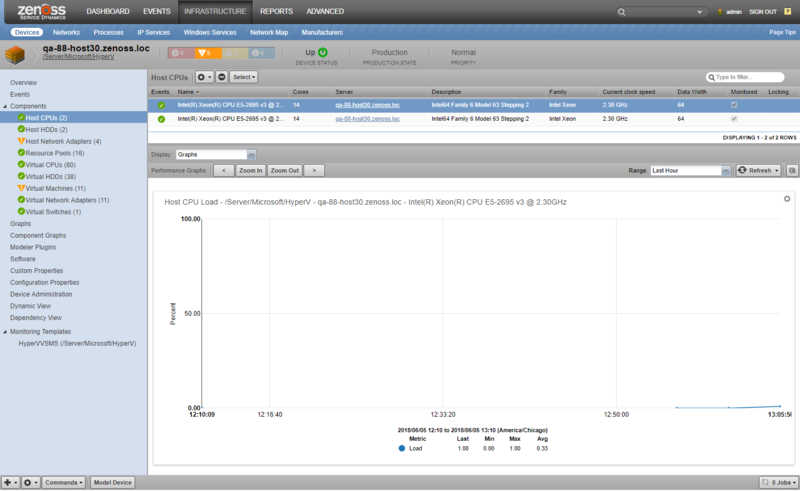Click green status icon of selected CPU row

coord(161,105)
